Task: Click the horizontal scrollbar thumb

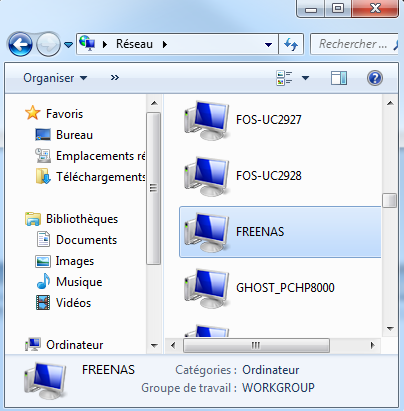Action: pyautogui.click(x=256, y=345)
